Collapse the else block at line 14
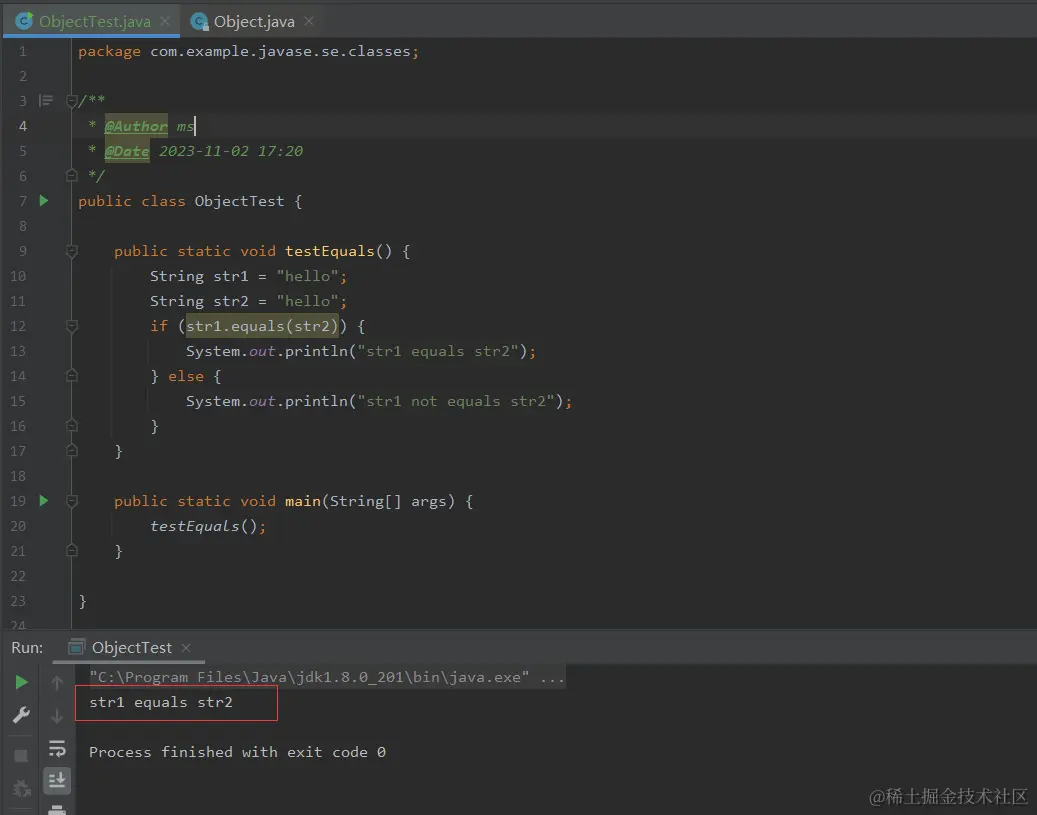 (x=71, y=376)
